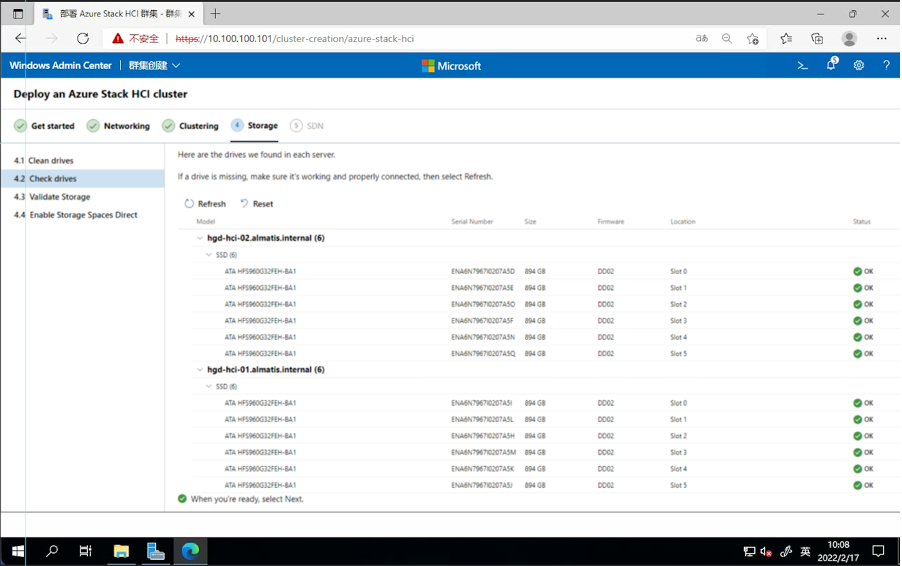Click Windows Admin Center title link
Viewport: 902px width, 566px height.
click(x=60, y=66)
